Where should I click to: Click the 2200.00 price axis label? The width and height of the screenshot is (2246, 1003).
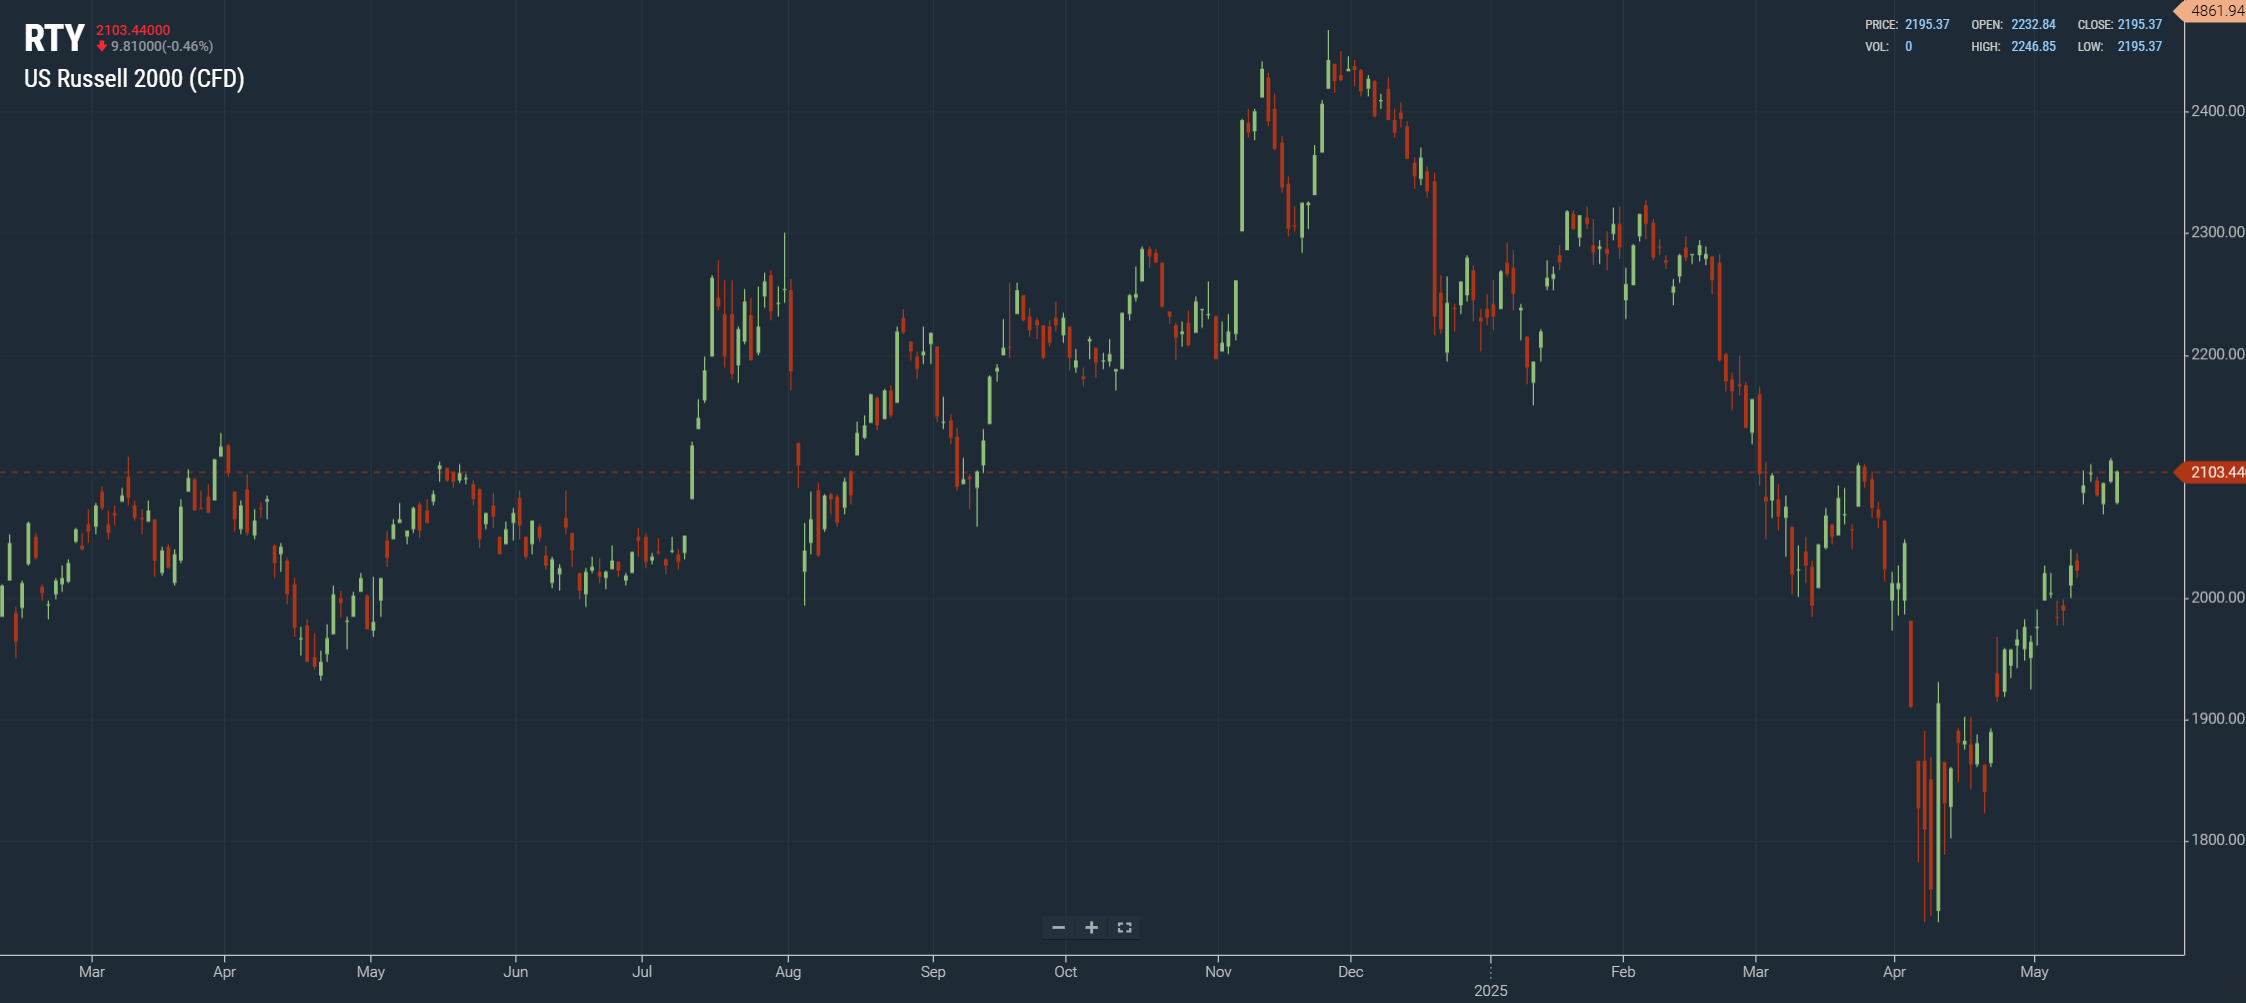(2217, 354)
